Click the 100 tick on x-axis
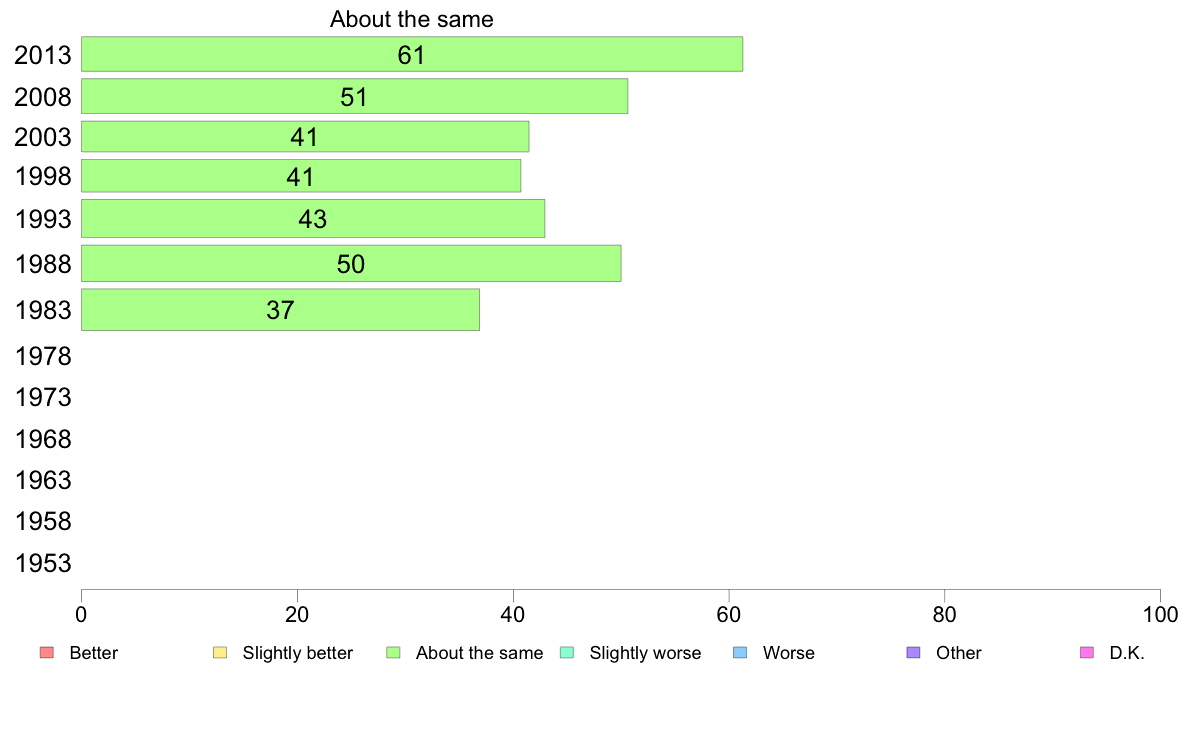 (1160, 615)
